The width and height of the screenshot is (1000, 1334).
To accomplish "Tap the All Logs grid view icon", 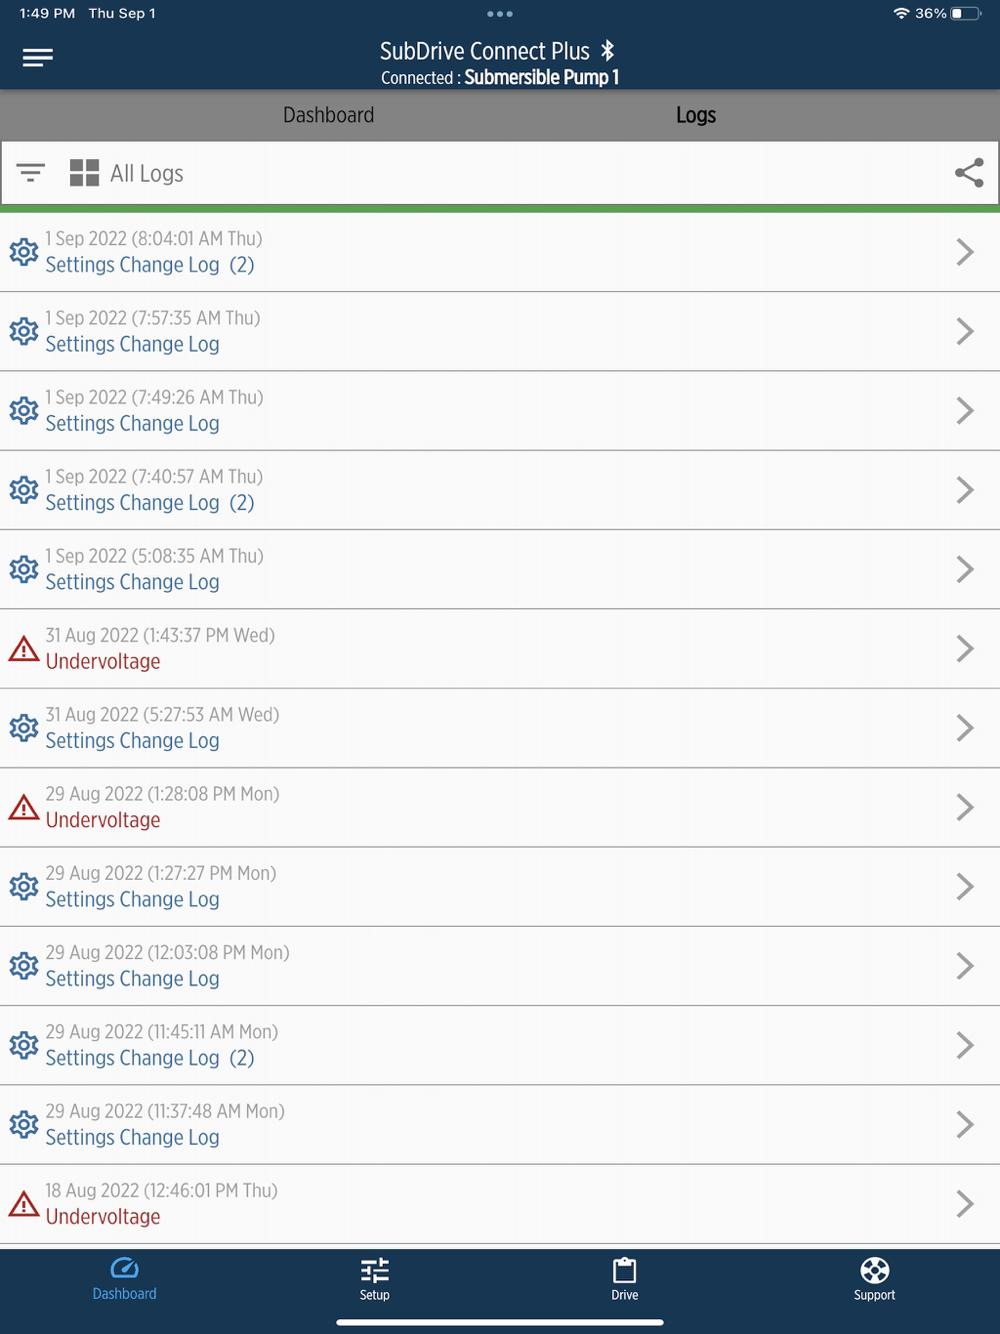I will pos(84,173).
